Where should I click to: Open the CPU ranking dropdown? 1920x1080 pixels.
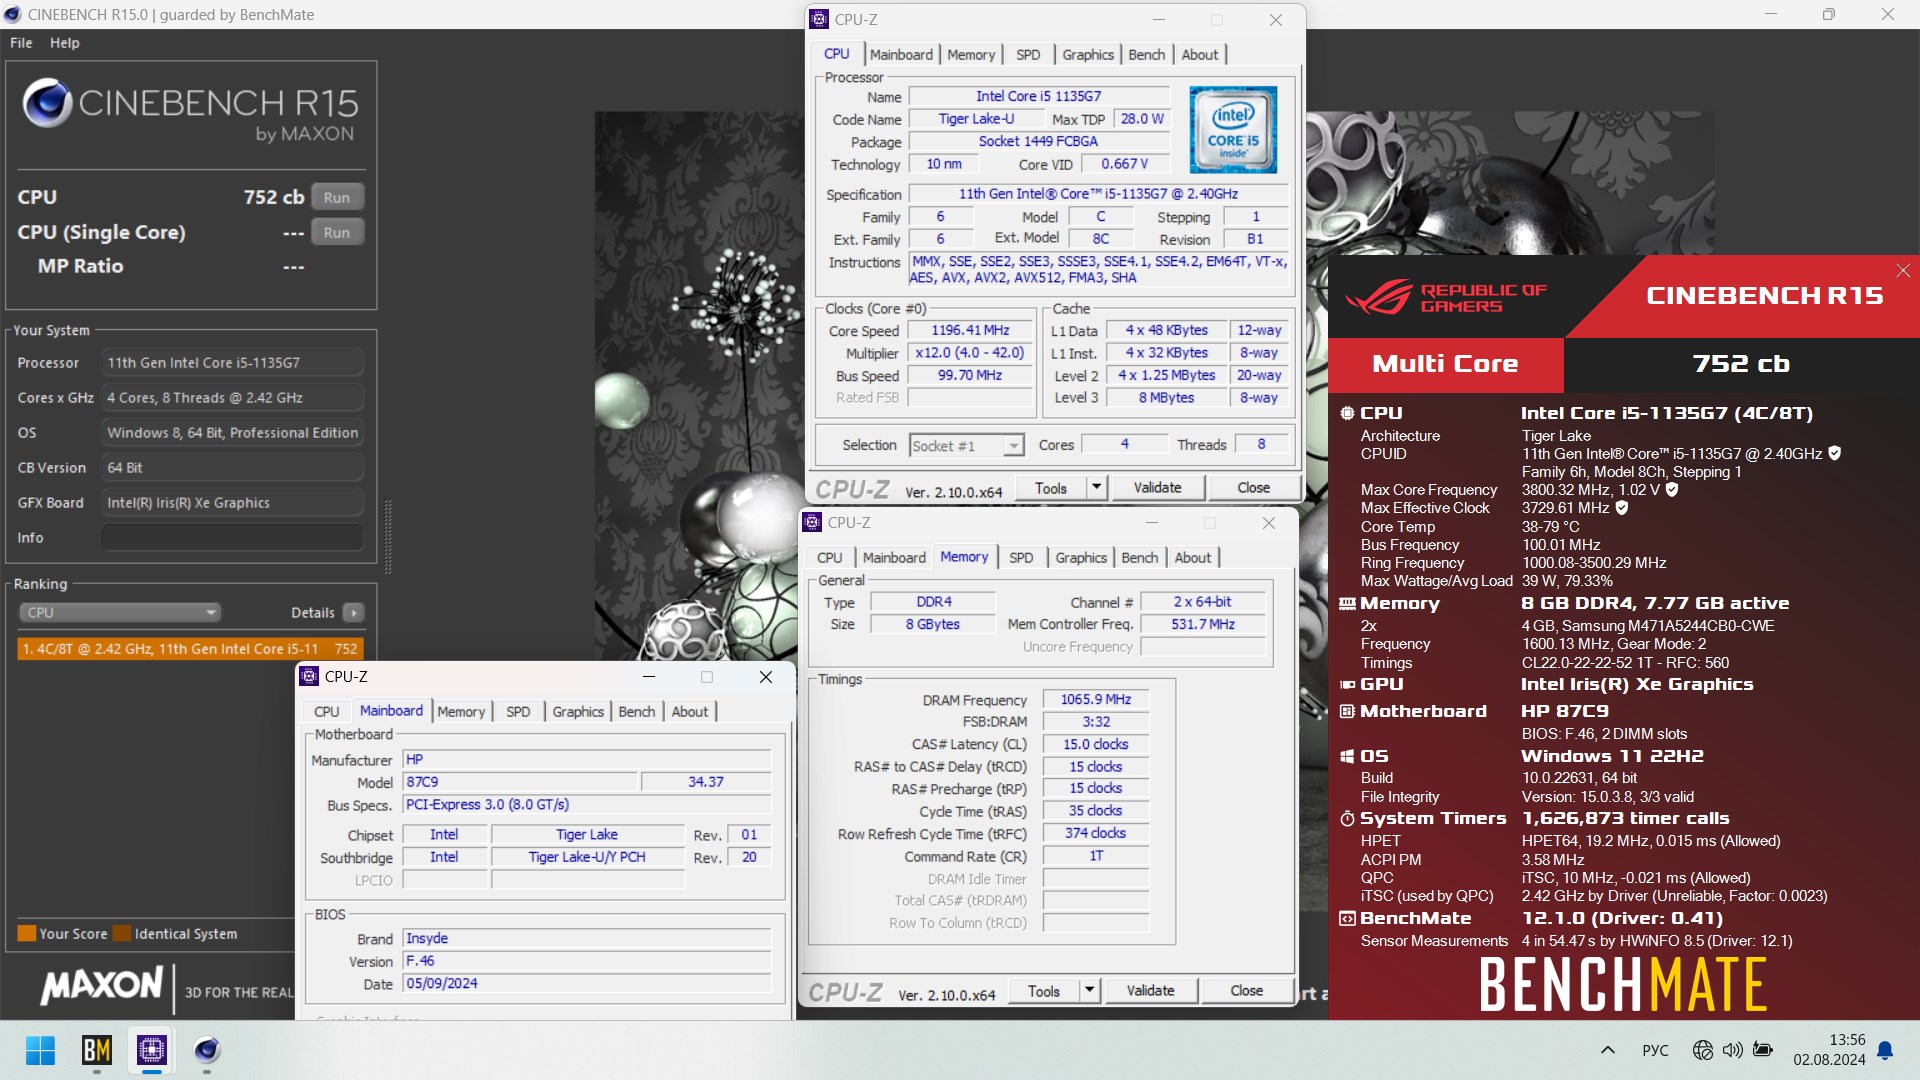(x=119, y=613)
